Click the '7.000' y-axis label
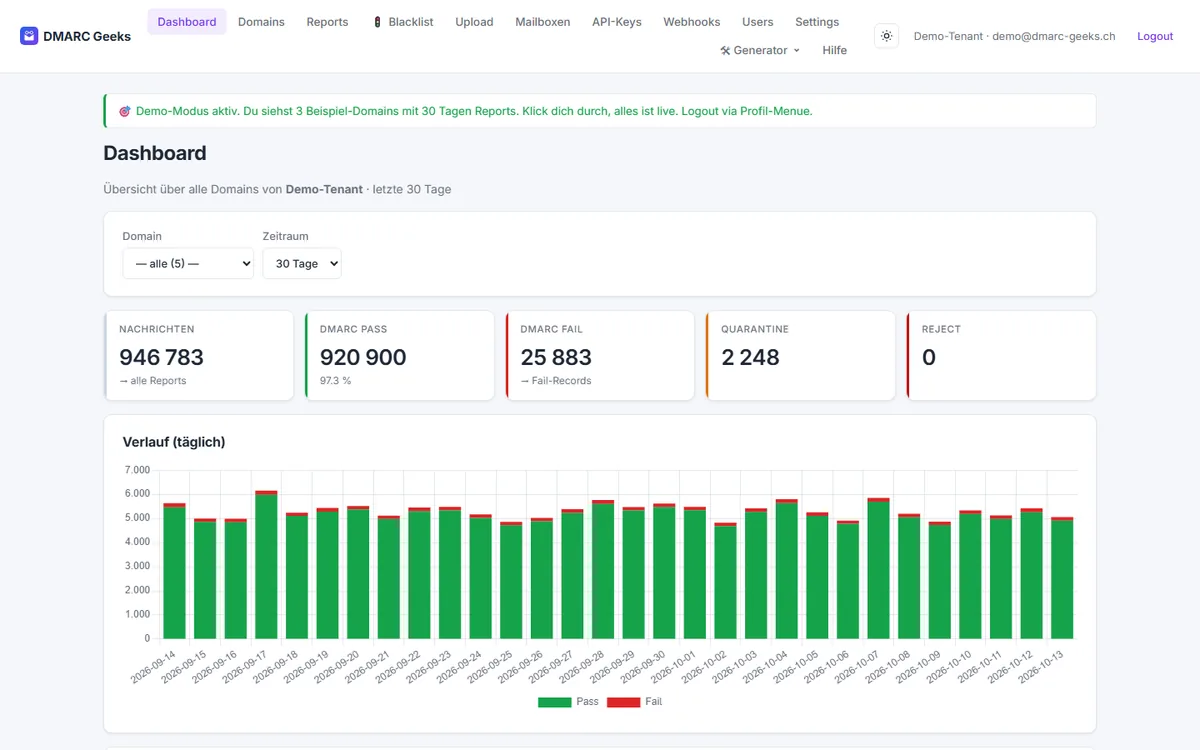1200x750 pixels. coord(137,470)
